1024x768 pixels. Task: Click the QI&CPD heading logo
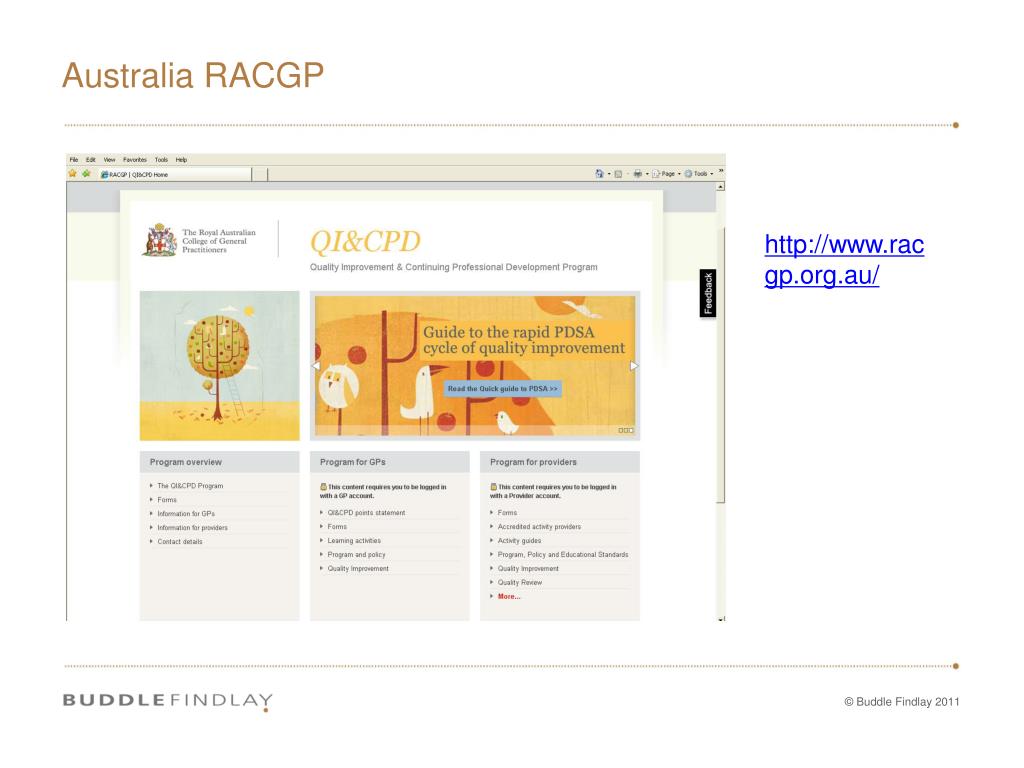click(365, 242)
